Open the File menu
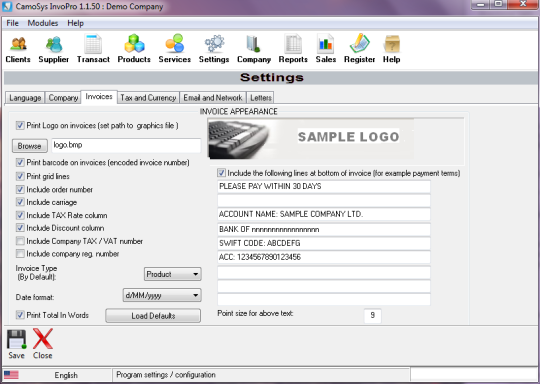This screenshot has height=384, width=540. pyautogui.click(x=12, y=23)
